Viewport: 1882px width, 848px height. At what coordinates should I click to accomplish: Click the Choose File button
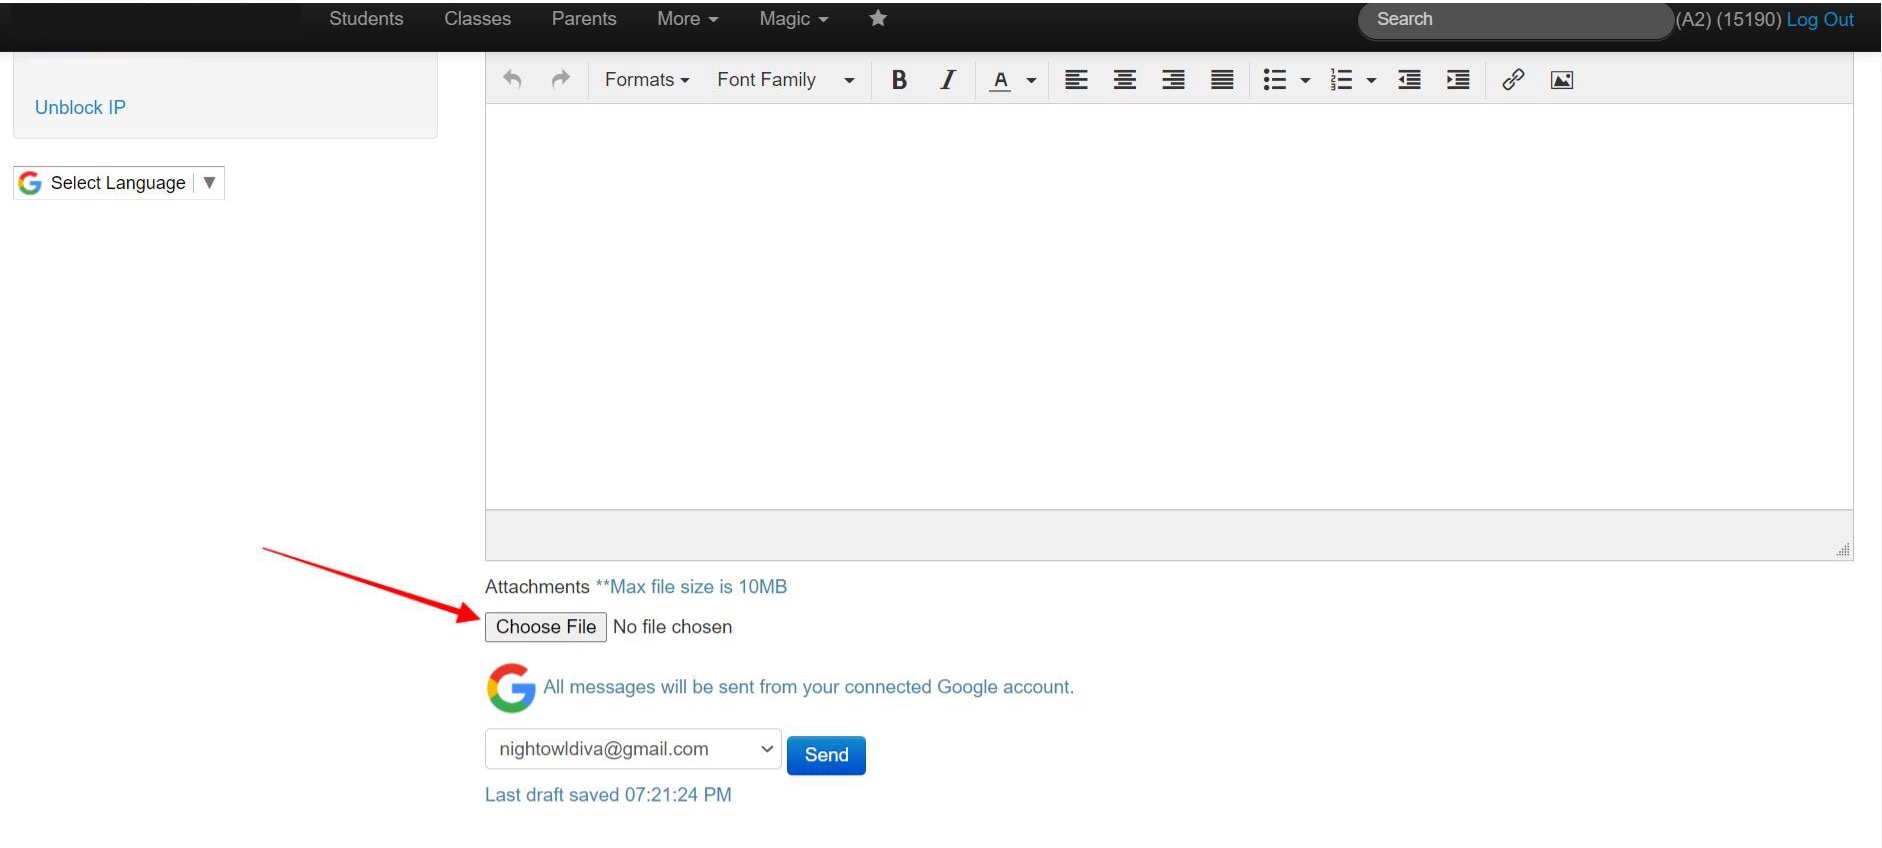click(546, 627)
